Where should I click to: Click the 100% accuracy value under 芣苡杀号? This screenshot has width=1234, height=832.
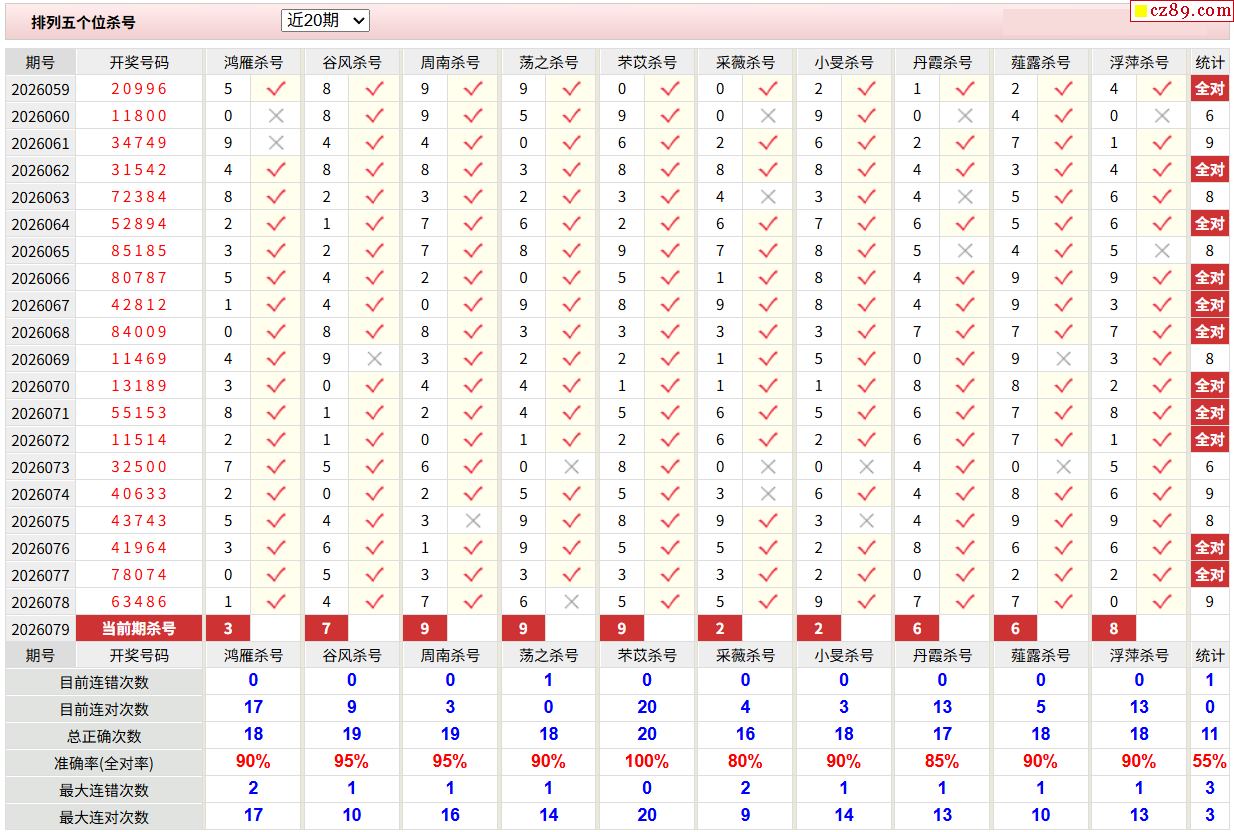pyautogui.click(x=647, y=761)
